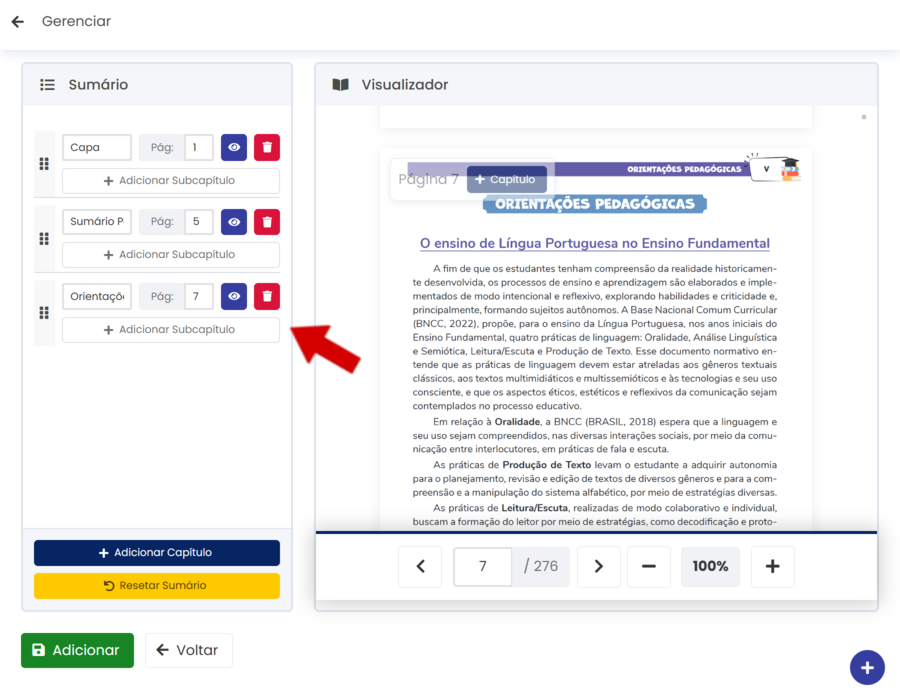Add a subchapter under Orientações
The width and height of the screenshot is (900, 700).
pyautogui.click(x=171, y=330)
